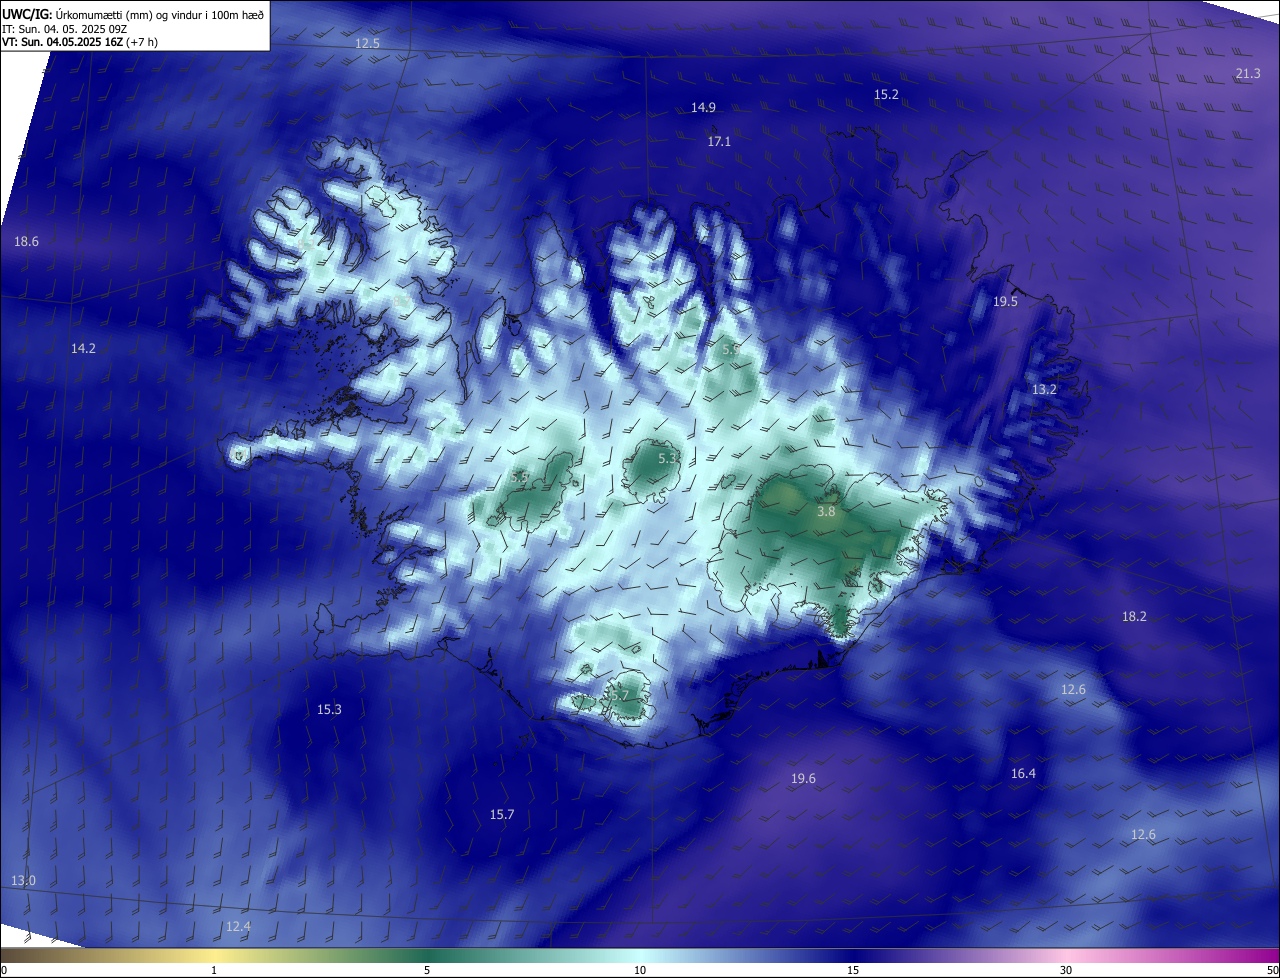Select the 16.4 value label
The image size is (1280, 978).
pos(1023,774)
